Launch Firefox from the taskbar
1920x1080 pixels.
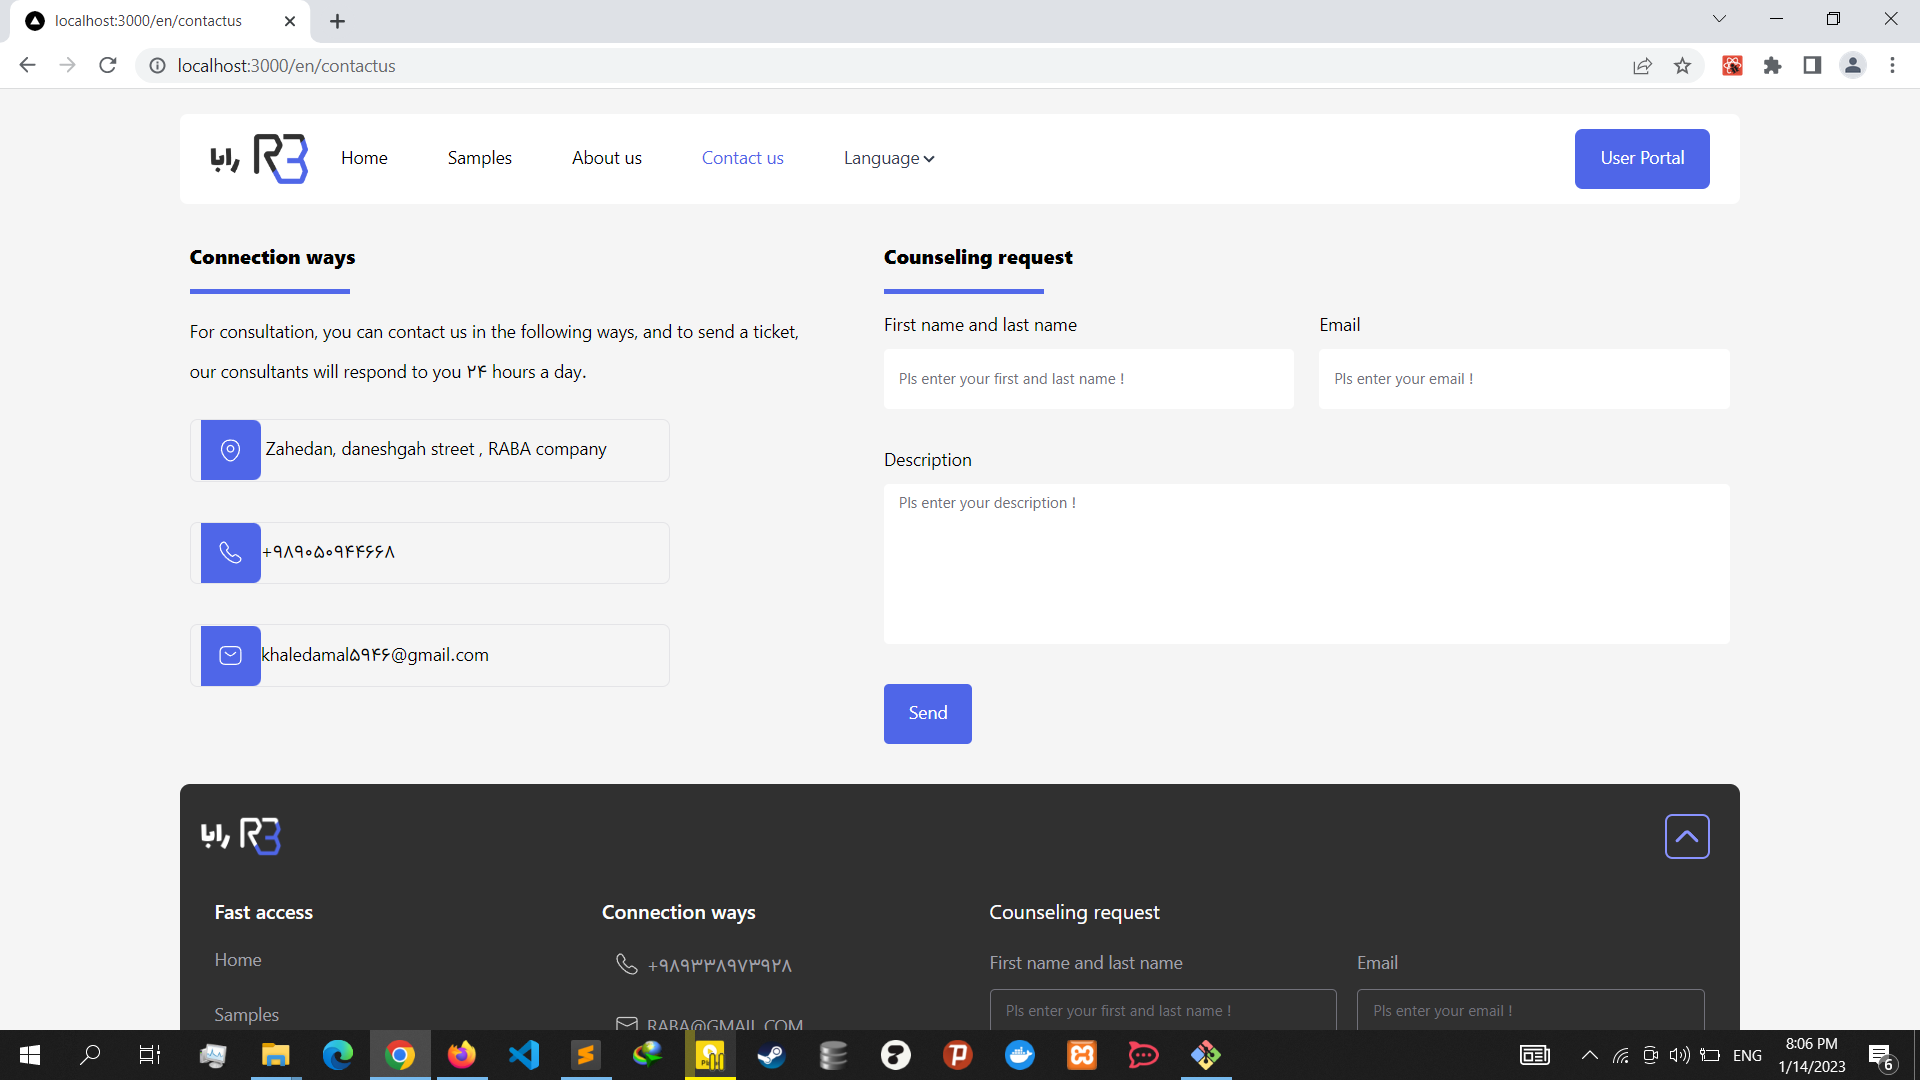tap(461, 1055)
